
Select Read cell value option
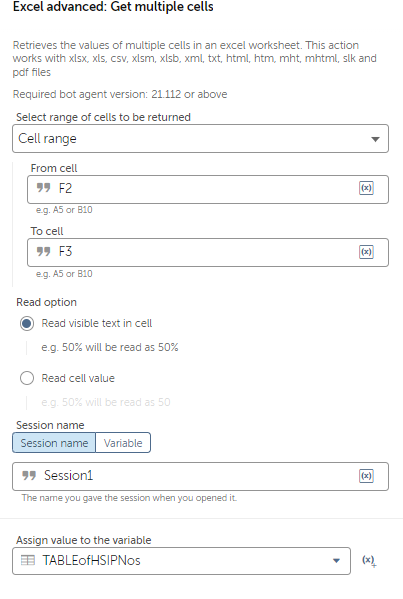click(x=27, y=378)
